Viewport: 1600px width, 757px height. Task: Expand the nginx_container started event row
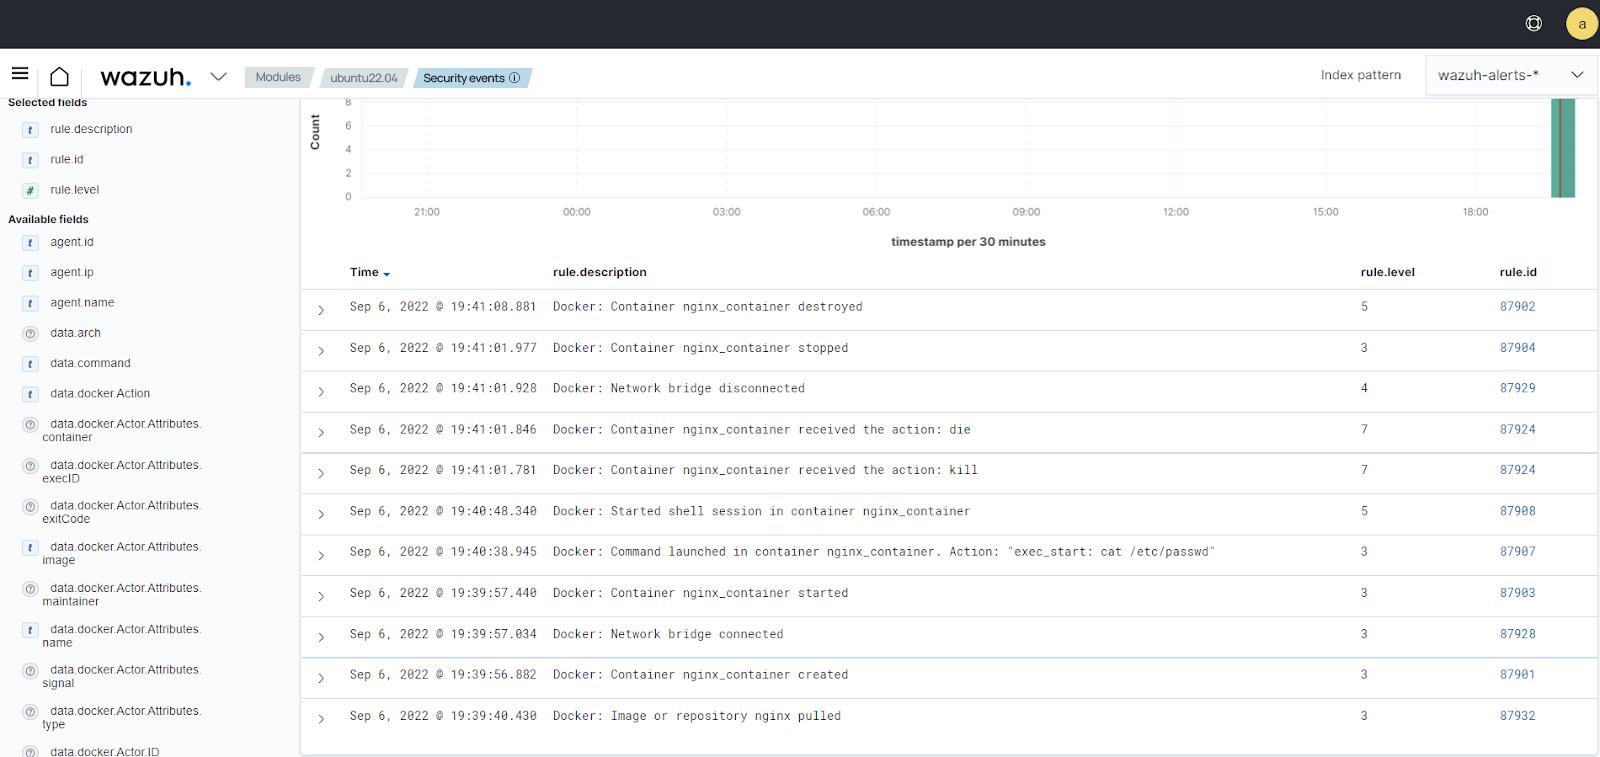(321, 596)
